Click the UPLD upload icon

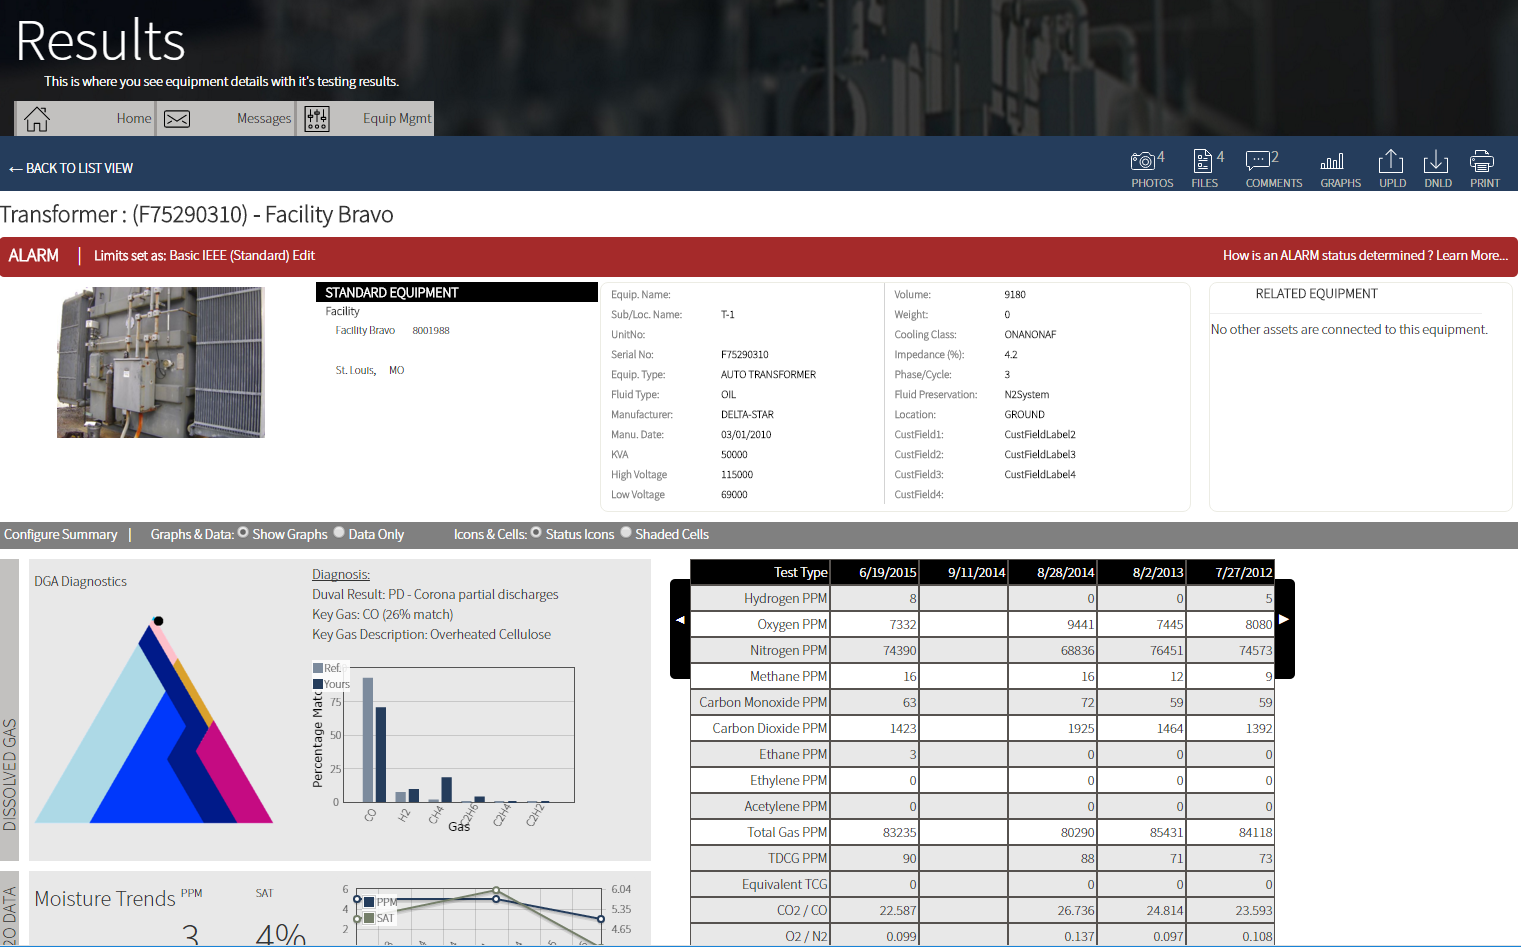(1390, 165)
